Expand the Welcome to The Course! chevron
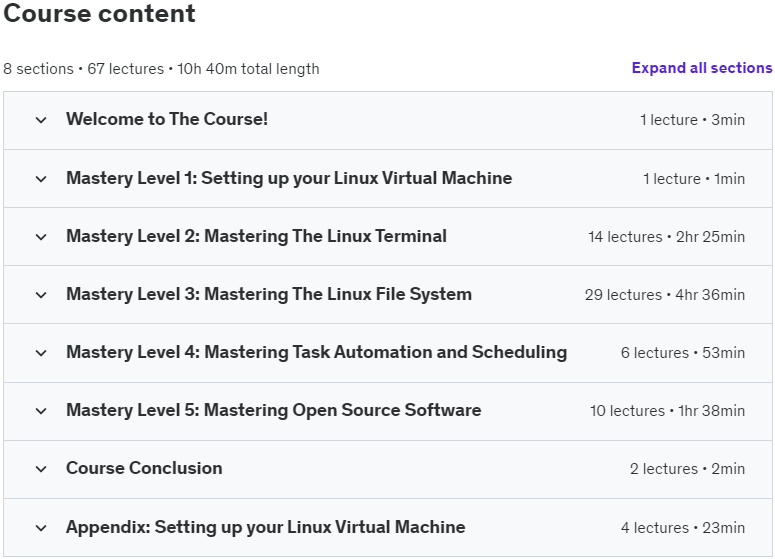Viewport: 775px width, 559px height. (x=41, y=120)
